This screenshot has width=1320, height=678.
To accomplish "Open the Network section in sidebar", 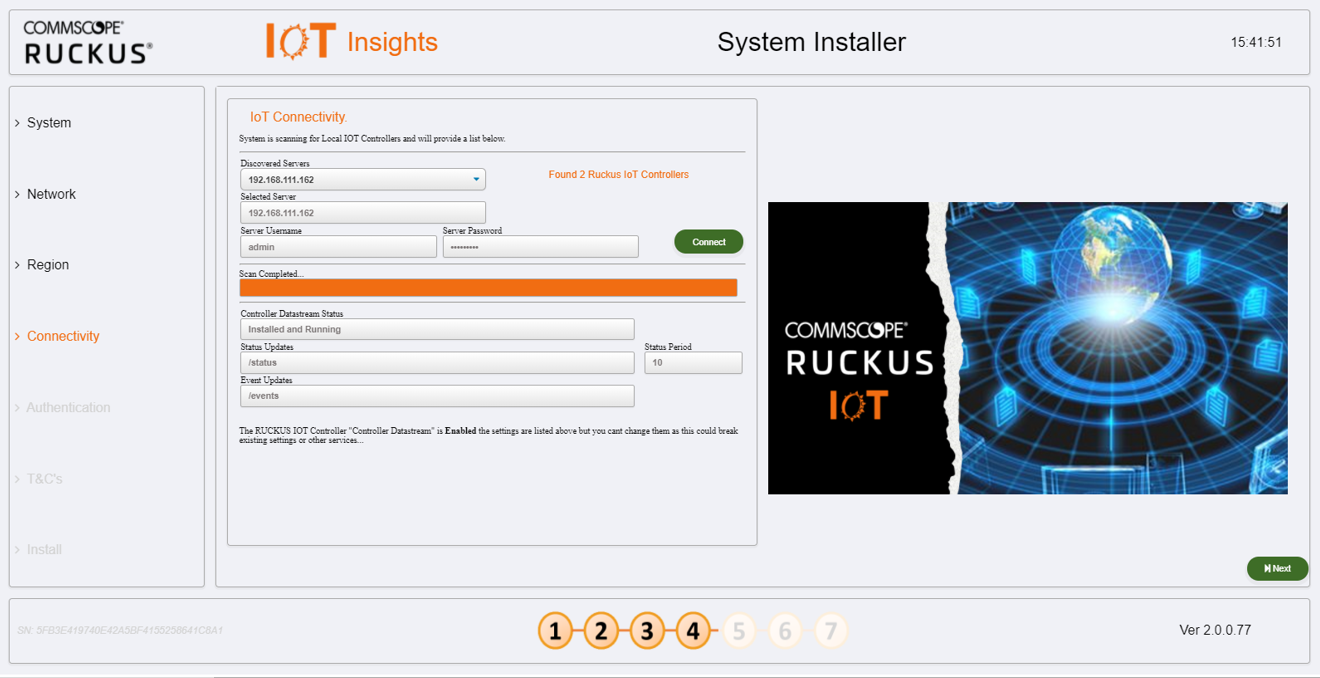I will pos(51,194).
